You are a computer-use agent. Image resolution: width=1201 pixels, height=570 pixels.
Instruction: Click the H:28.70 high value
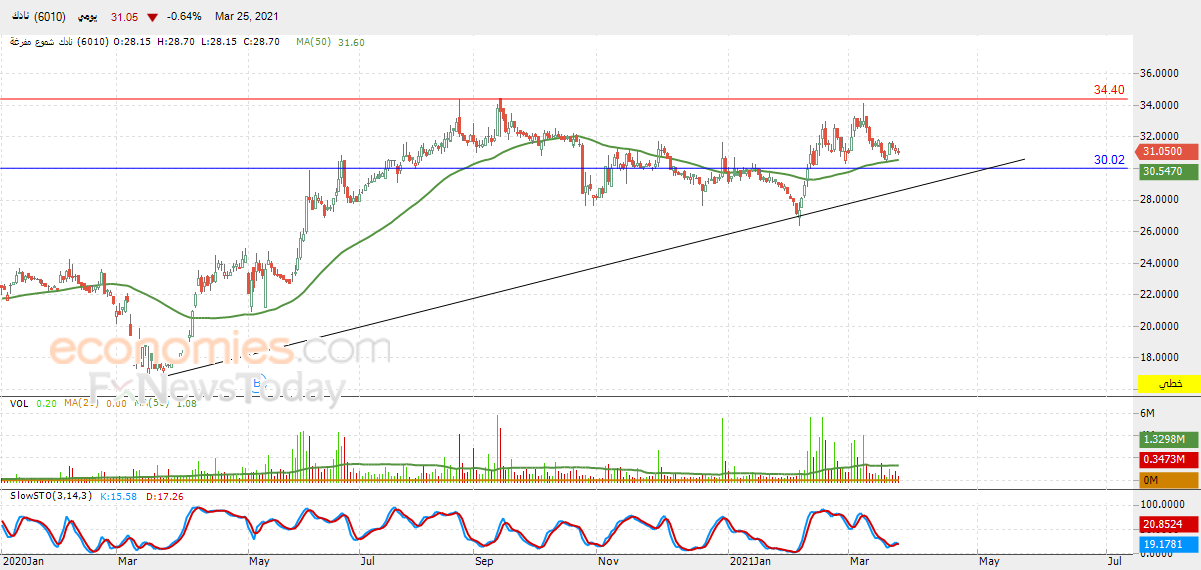pyautogui.click(x=177, y=42)
